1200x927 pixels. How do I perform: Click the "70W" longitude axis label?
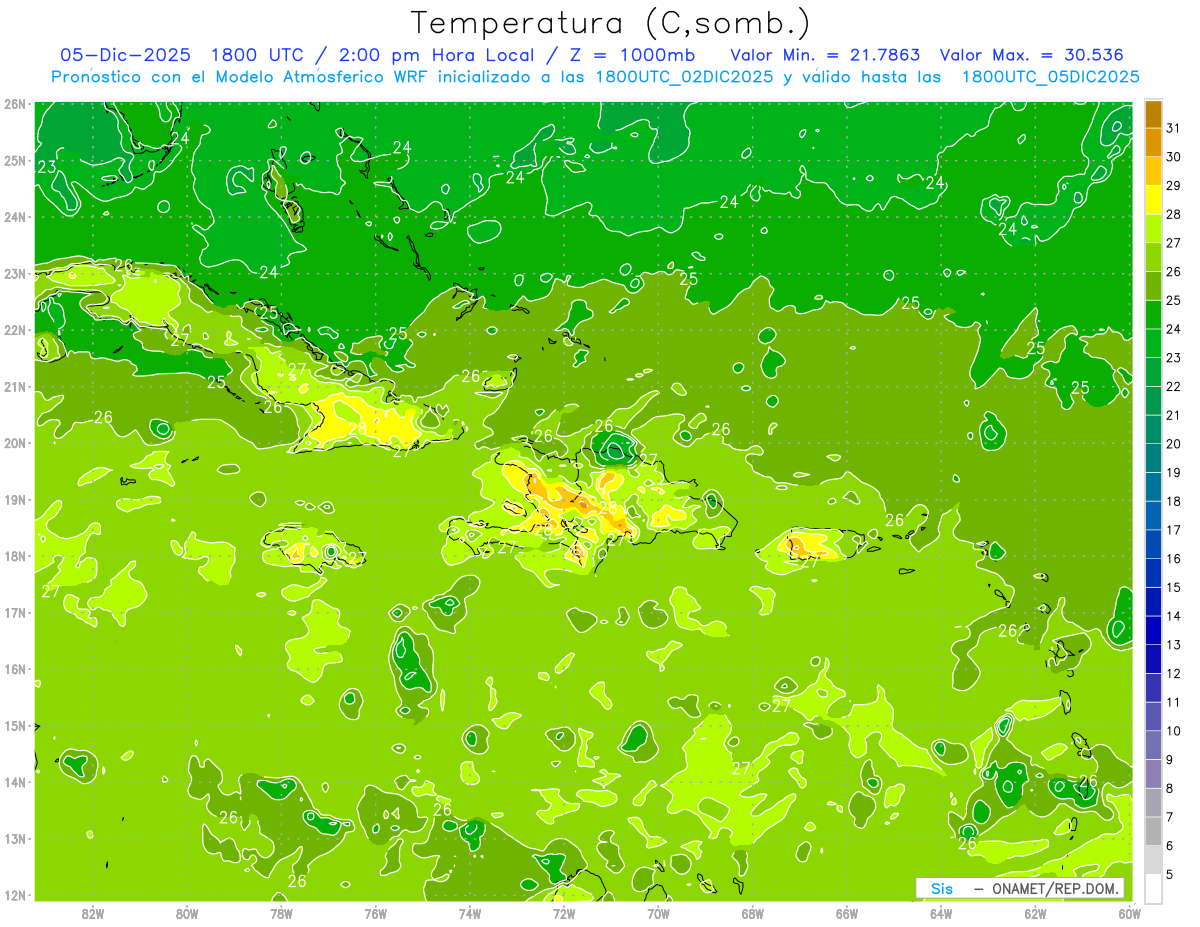coord(658,913)
